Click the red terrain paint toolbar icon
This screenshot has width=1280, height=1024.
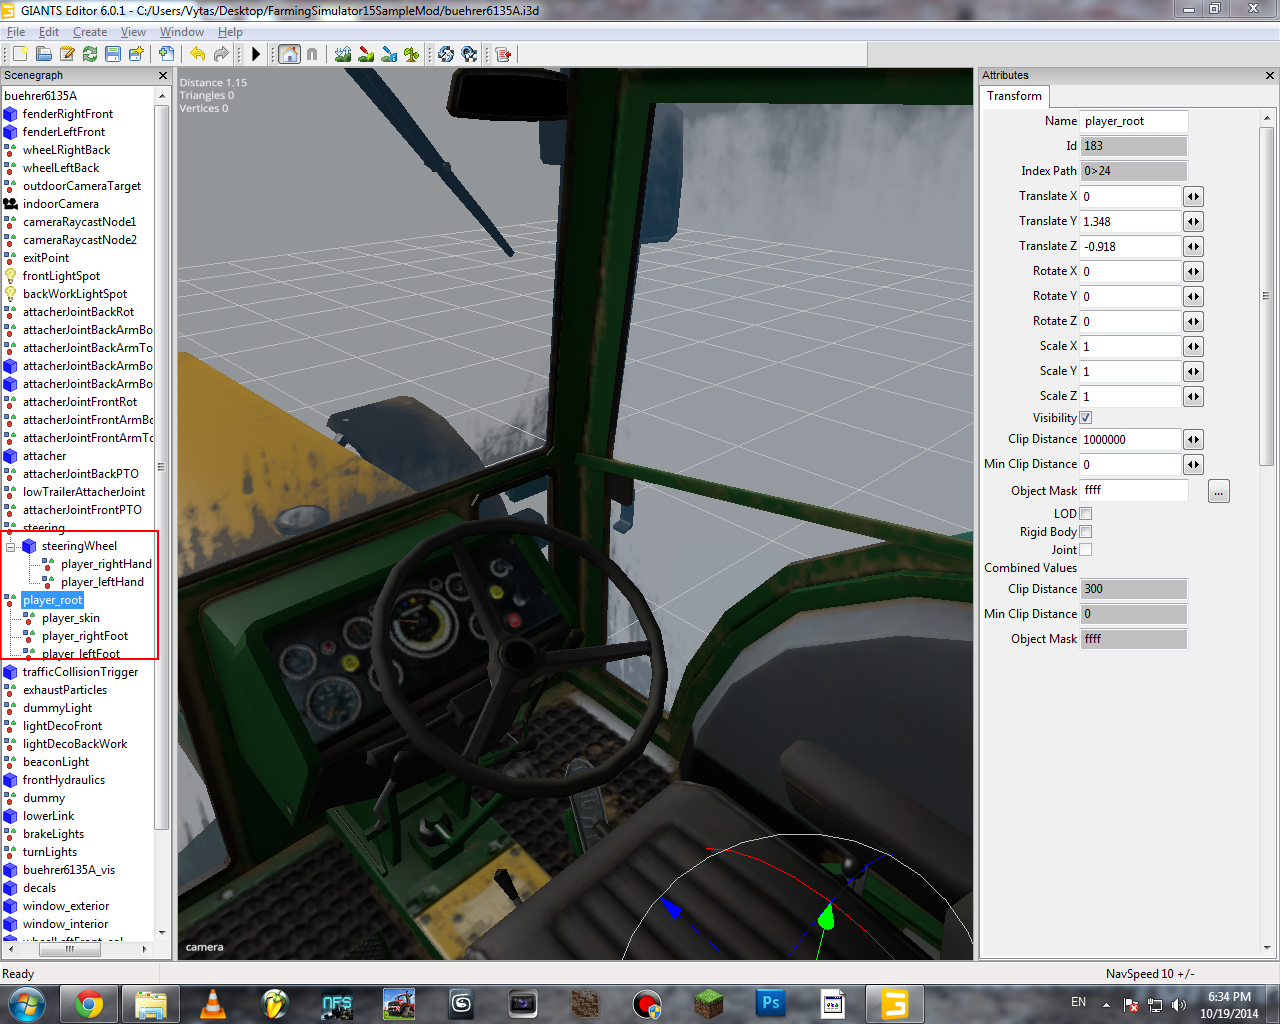coord(366,54)
